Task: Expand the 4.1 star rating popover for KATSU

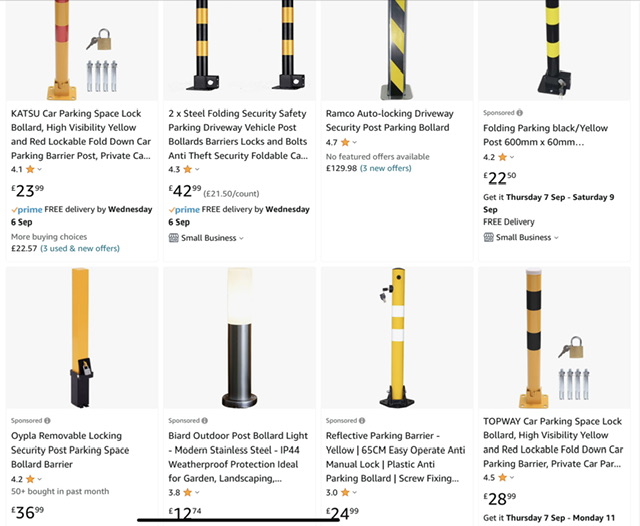Action: tap(40, 171)
